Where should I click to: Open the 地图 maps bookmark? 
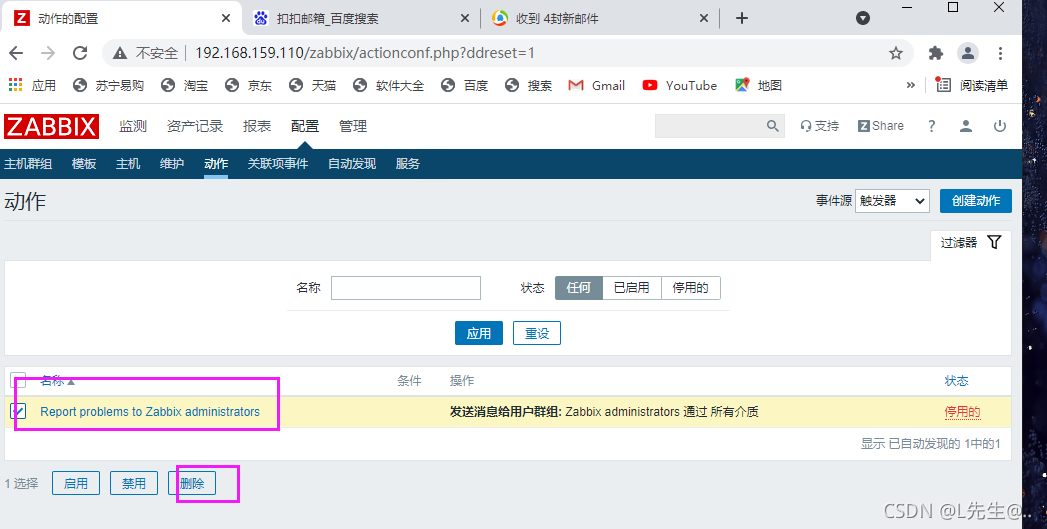pyautogui.click(x=758, y=85)
